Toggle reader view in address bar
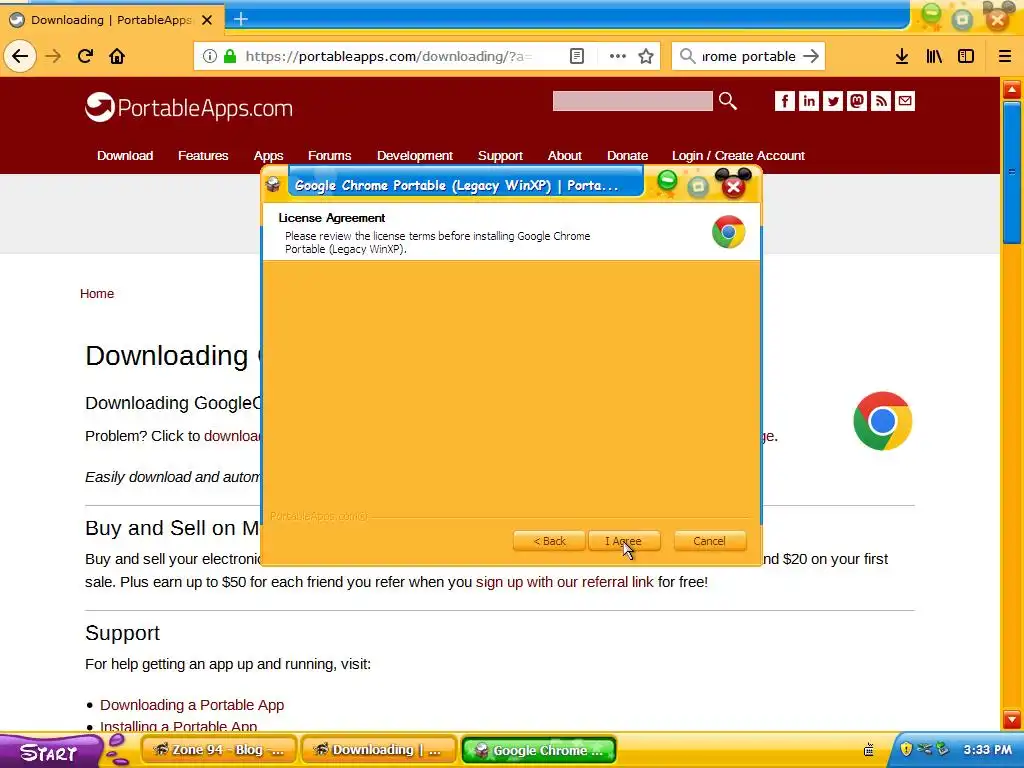 pos(577,56)
